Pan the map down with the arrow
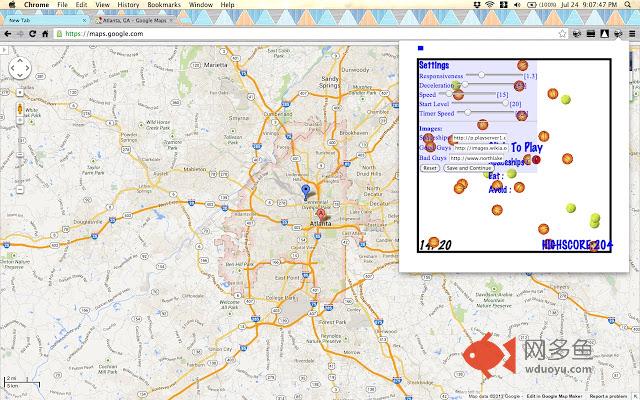The height and width of the screenshot is (400, 640). (x=20, y=76)
